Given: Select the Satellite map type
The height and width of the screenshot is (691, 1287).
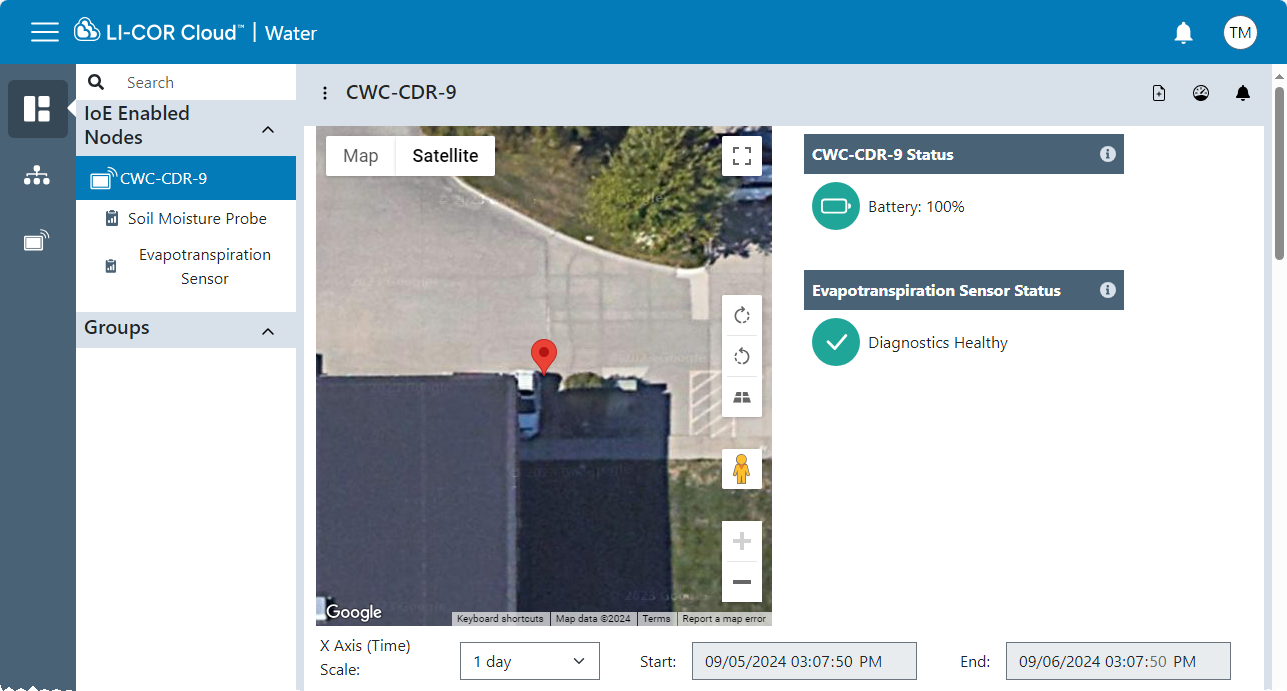Looking at the screenshot, I should point(446,156).
